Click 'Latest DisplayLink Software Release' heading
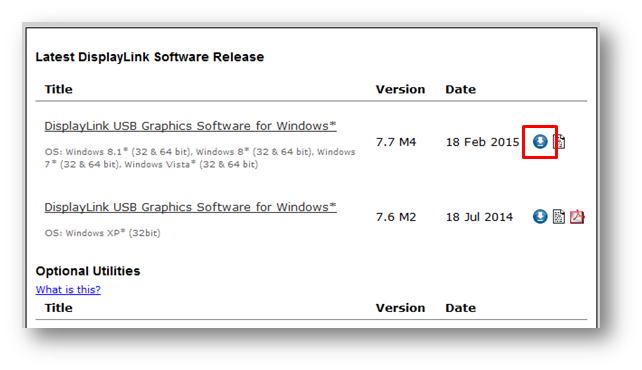The width and height of the screenshot is (642, 370). click(149, 57)
